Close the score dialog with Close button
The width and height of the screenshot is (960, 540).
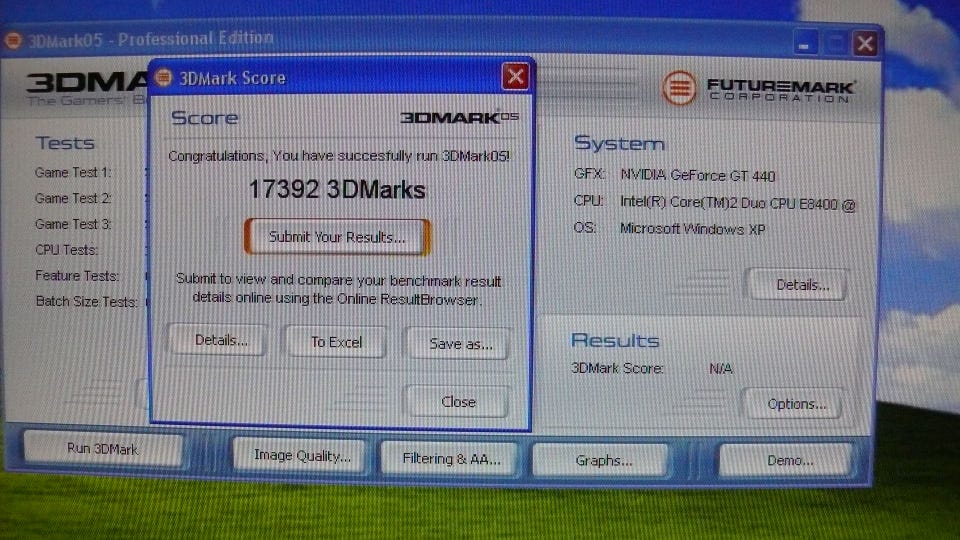click(x=458, y=402)
